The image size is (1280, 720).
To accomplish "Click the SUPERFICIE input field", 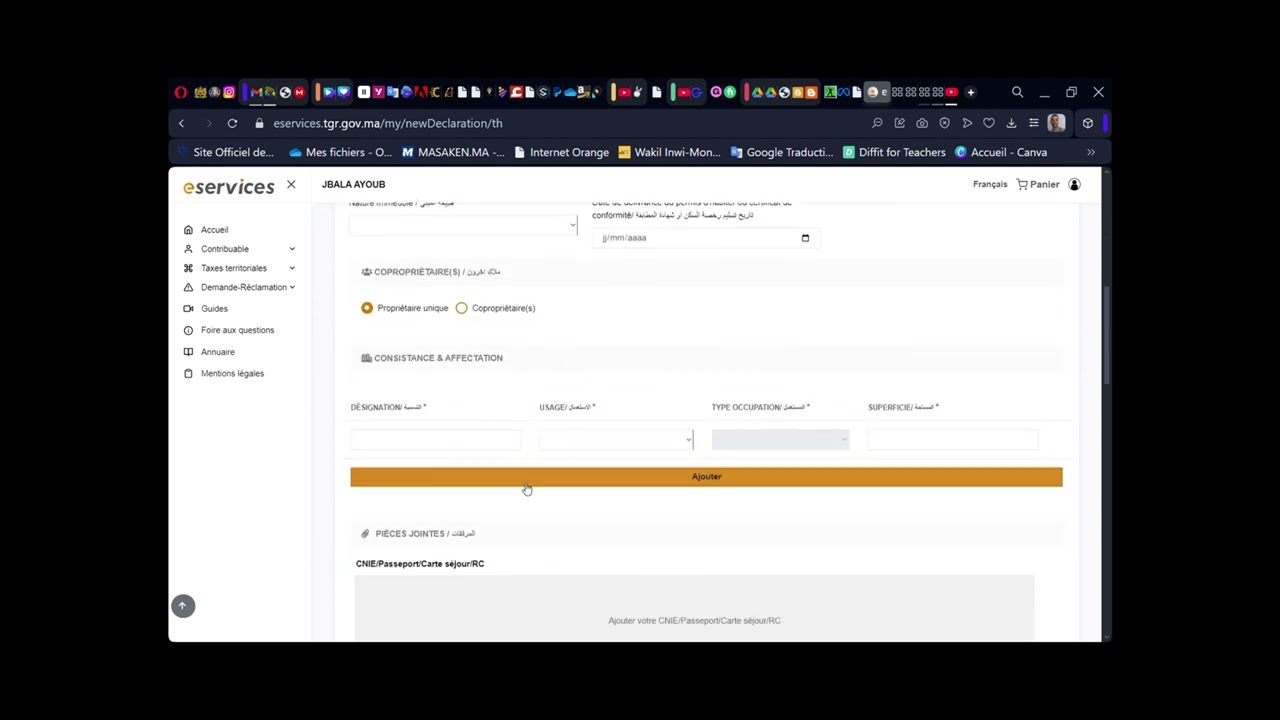I will pos(953,439).
